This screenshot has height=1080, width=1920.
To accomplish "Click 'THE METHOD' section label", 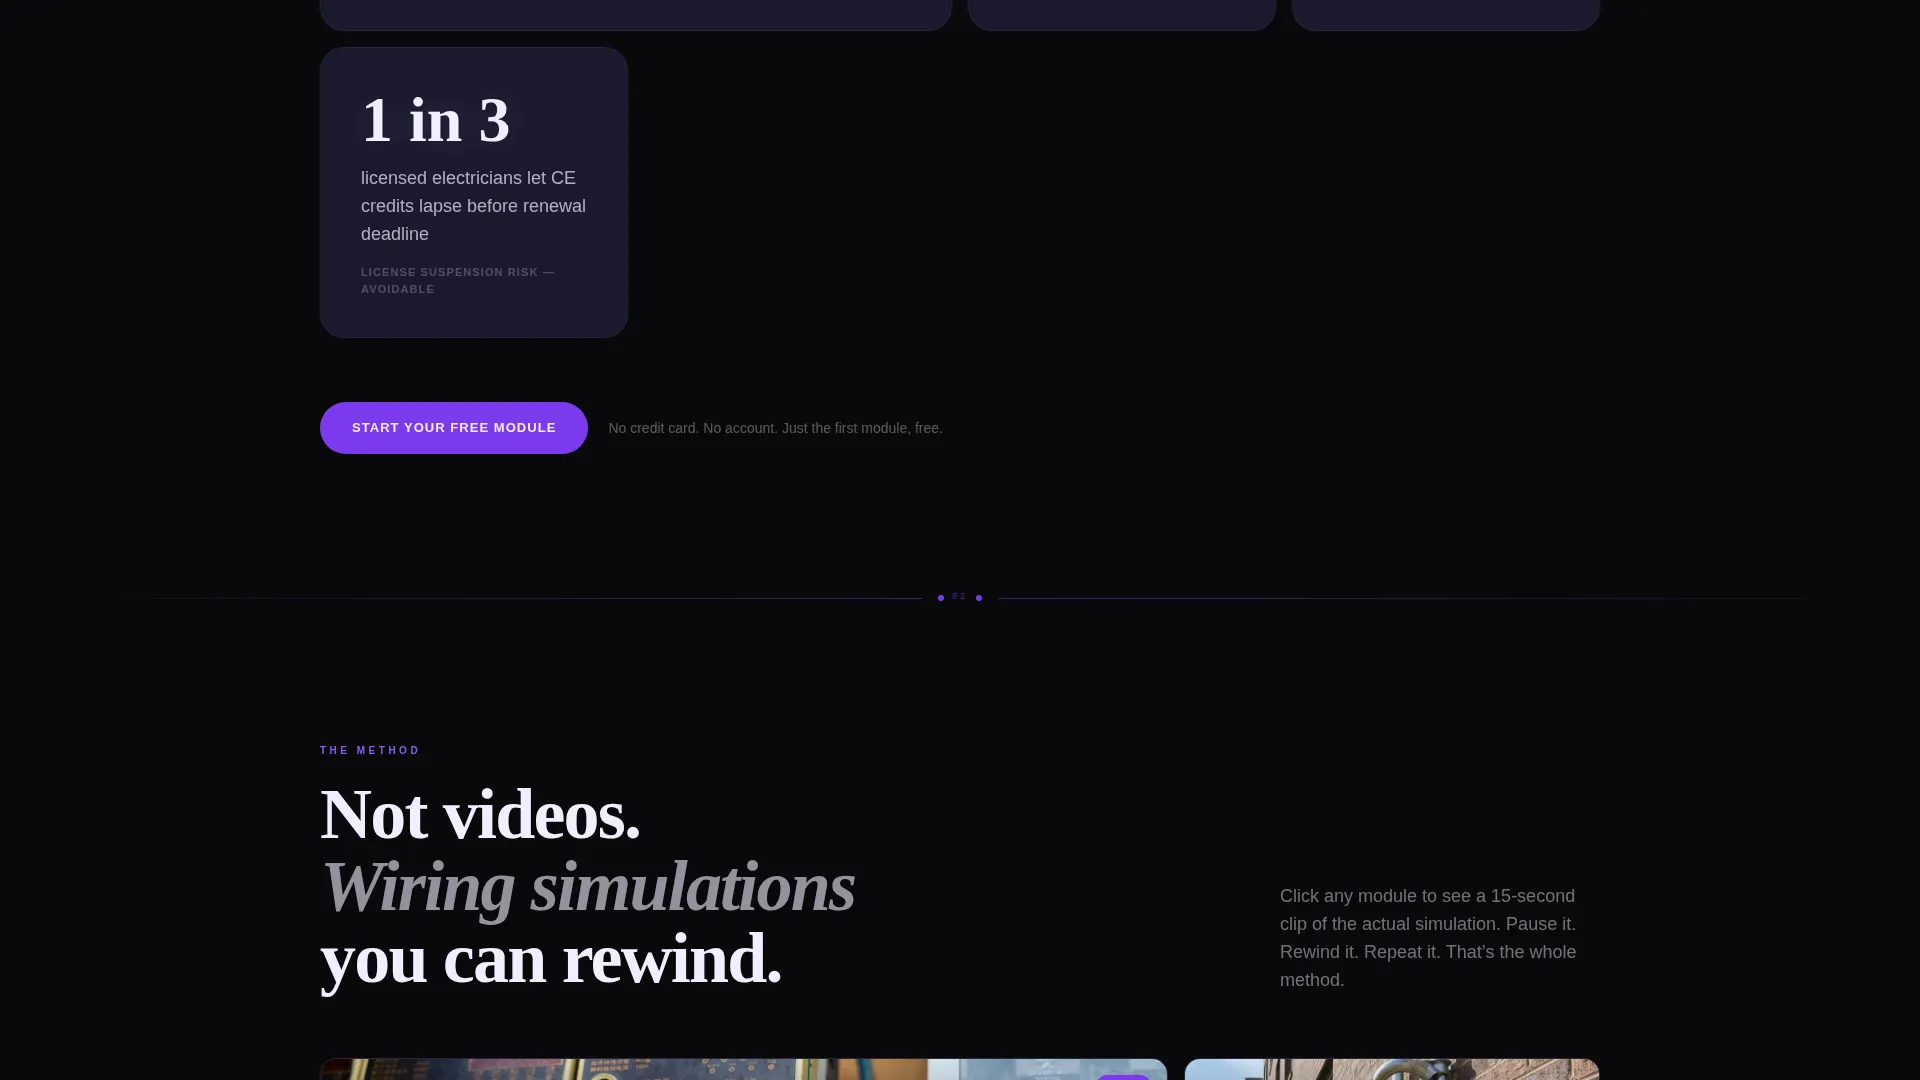I will click(x=370, y=750).
